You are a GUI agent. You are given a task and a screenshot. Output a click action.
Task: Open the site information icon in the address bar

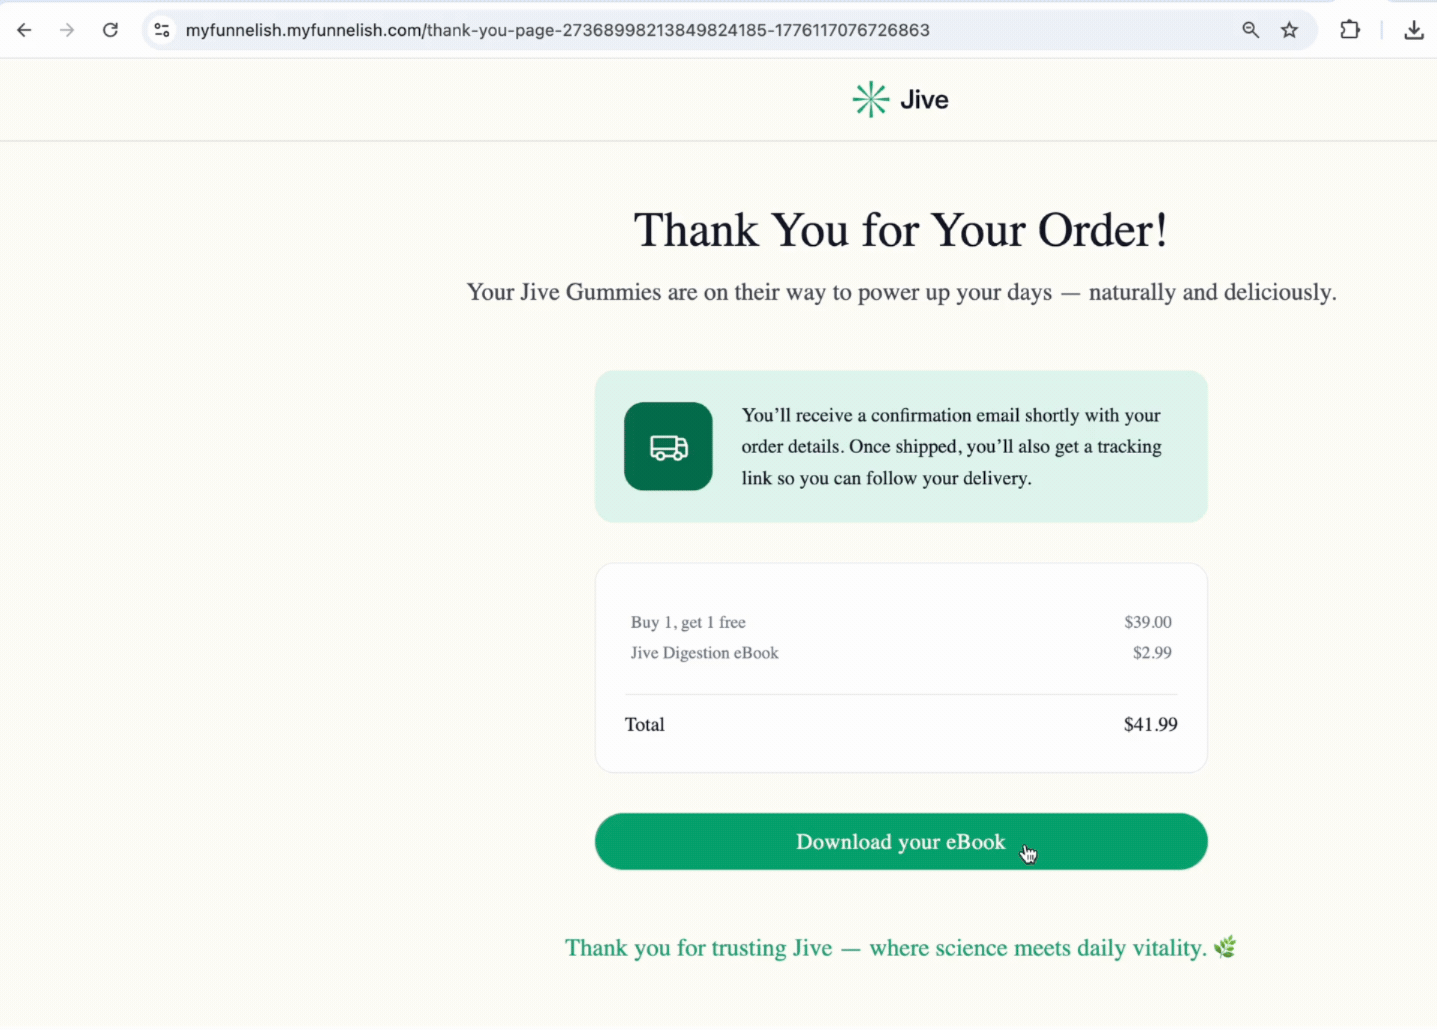[x=161, y=29]
